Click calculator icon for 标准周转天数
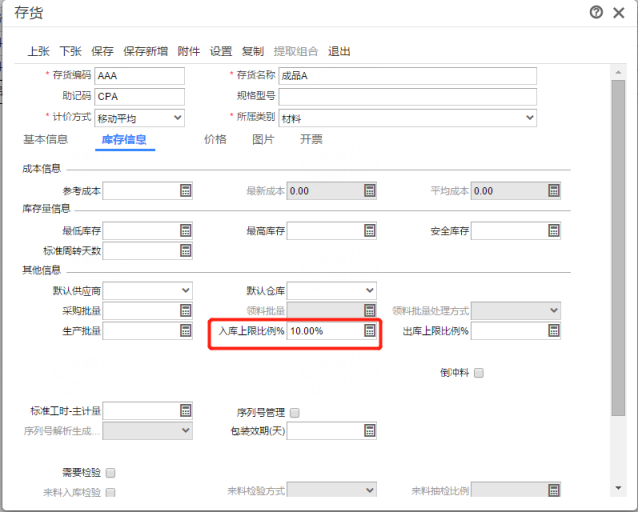 [x=185, y=251]
